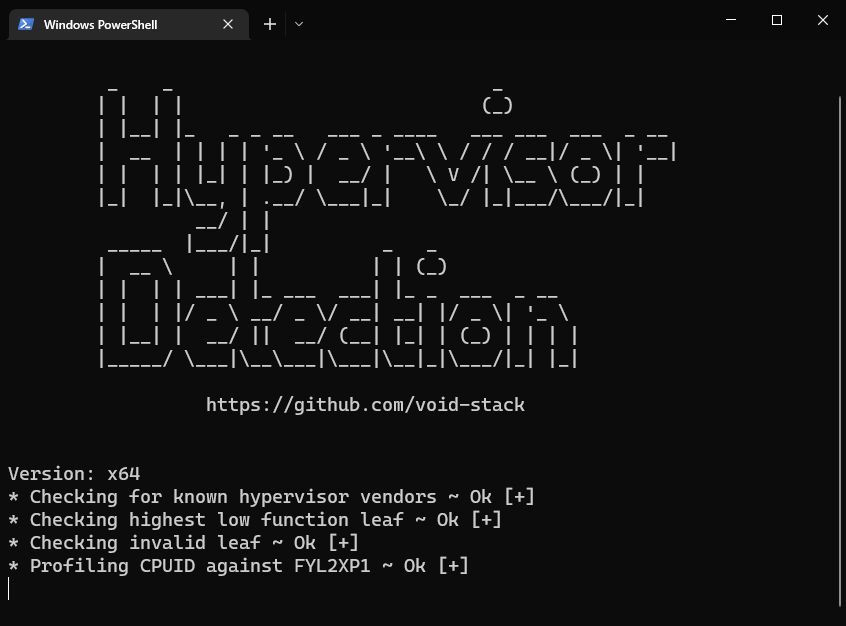This screenshot has width=846, height=626.
Task: Minimize the terminal window
Action: point(731,20)
